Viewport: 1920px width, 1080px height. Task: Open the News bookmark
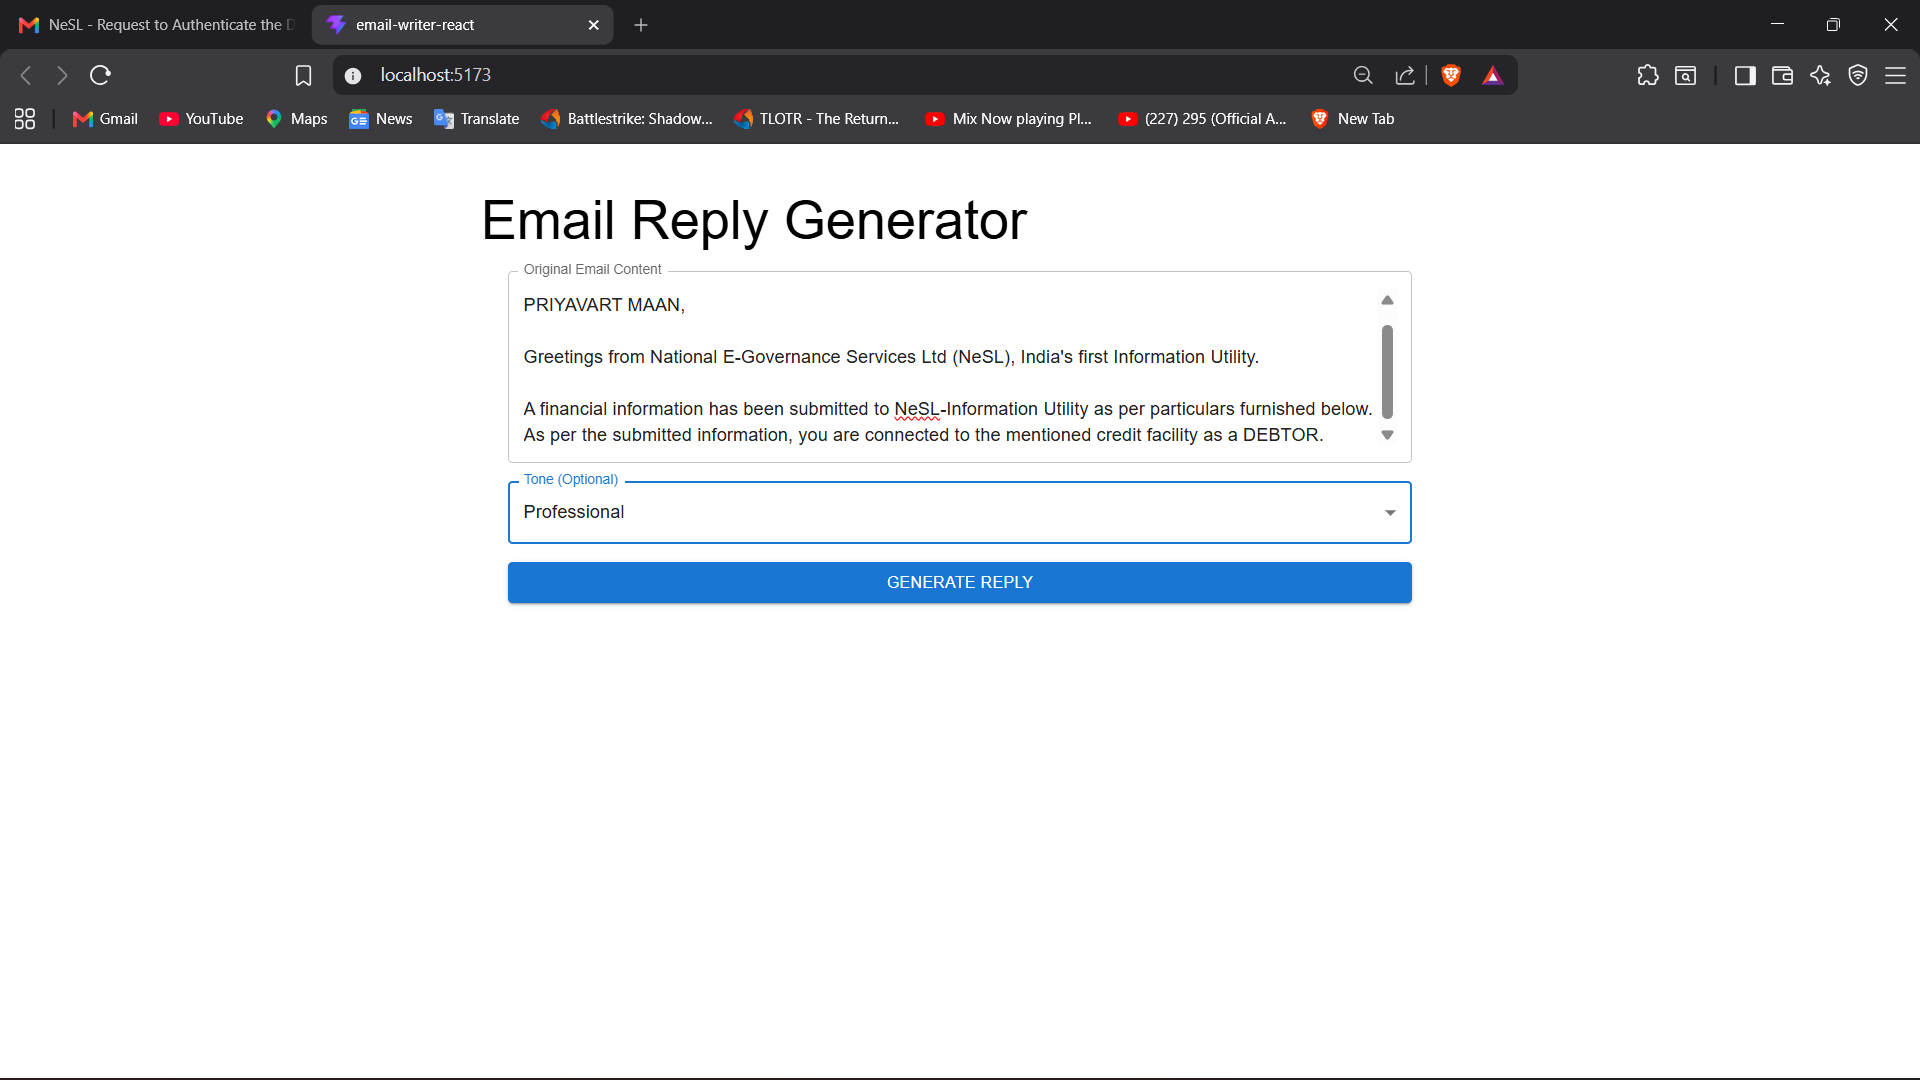click(381, 119)
